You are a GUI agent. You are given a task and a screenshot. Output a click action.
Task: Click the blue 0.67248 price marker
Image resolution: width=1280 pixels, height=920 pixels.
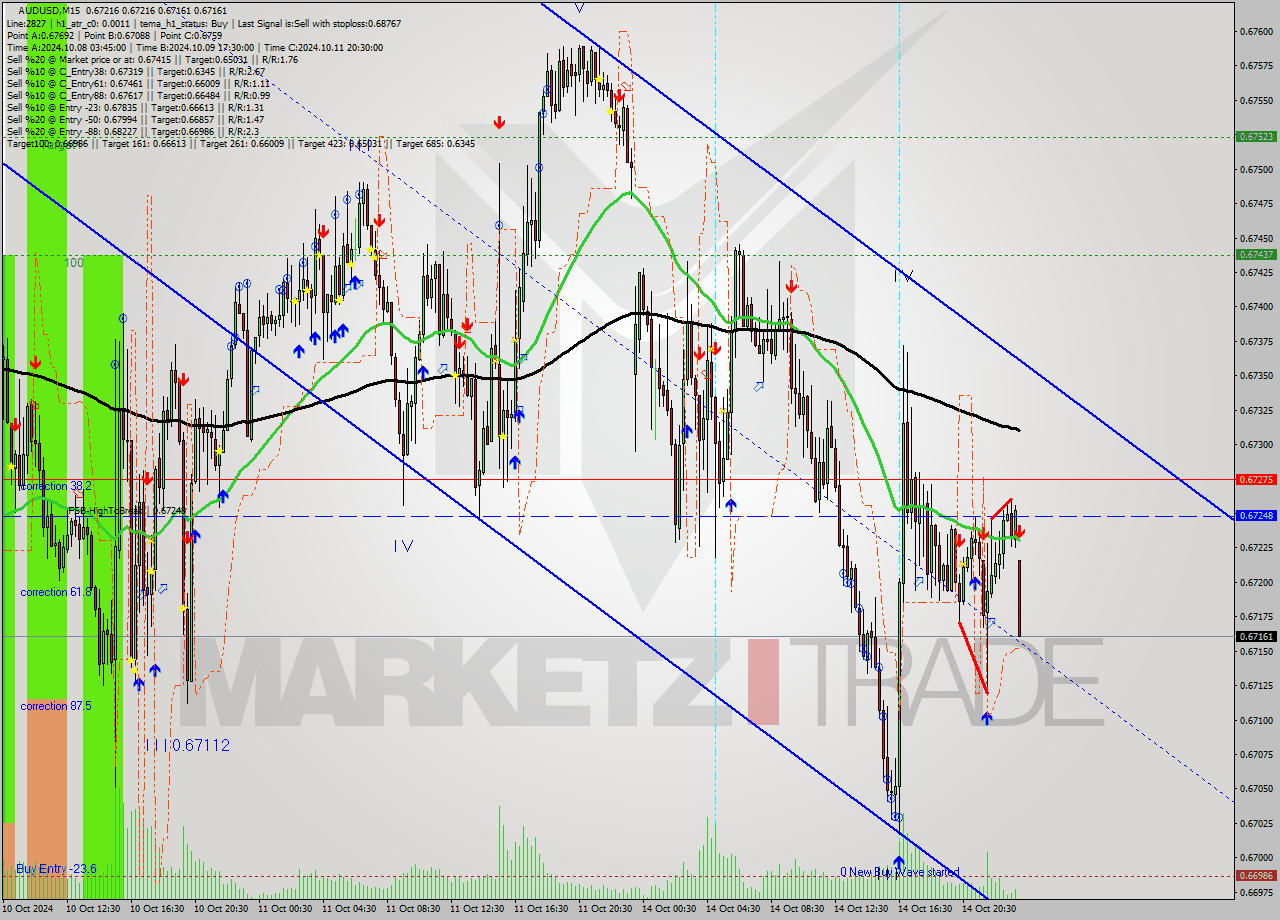1256,516
